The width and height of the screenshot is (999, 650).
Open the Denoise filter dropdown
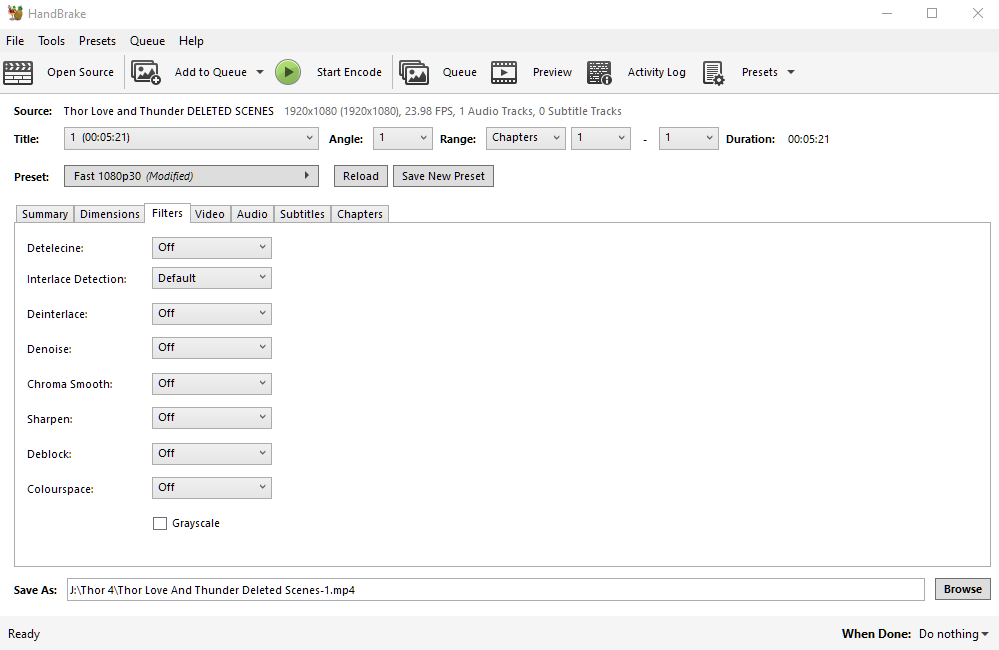tap(212, 347)
